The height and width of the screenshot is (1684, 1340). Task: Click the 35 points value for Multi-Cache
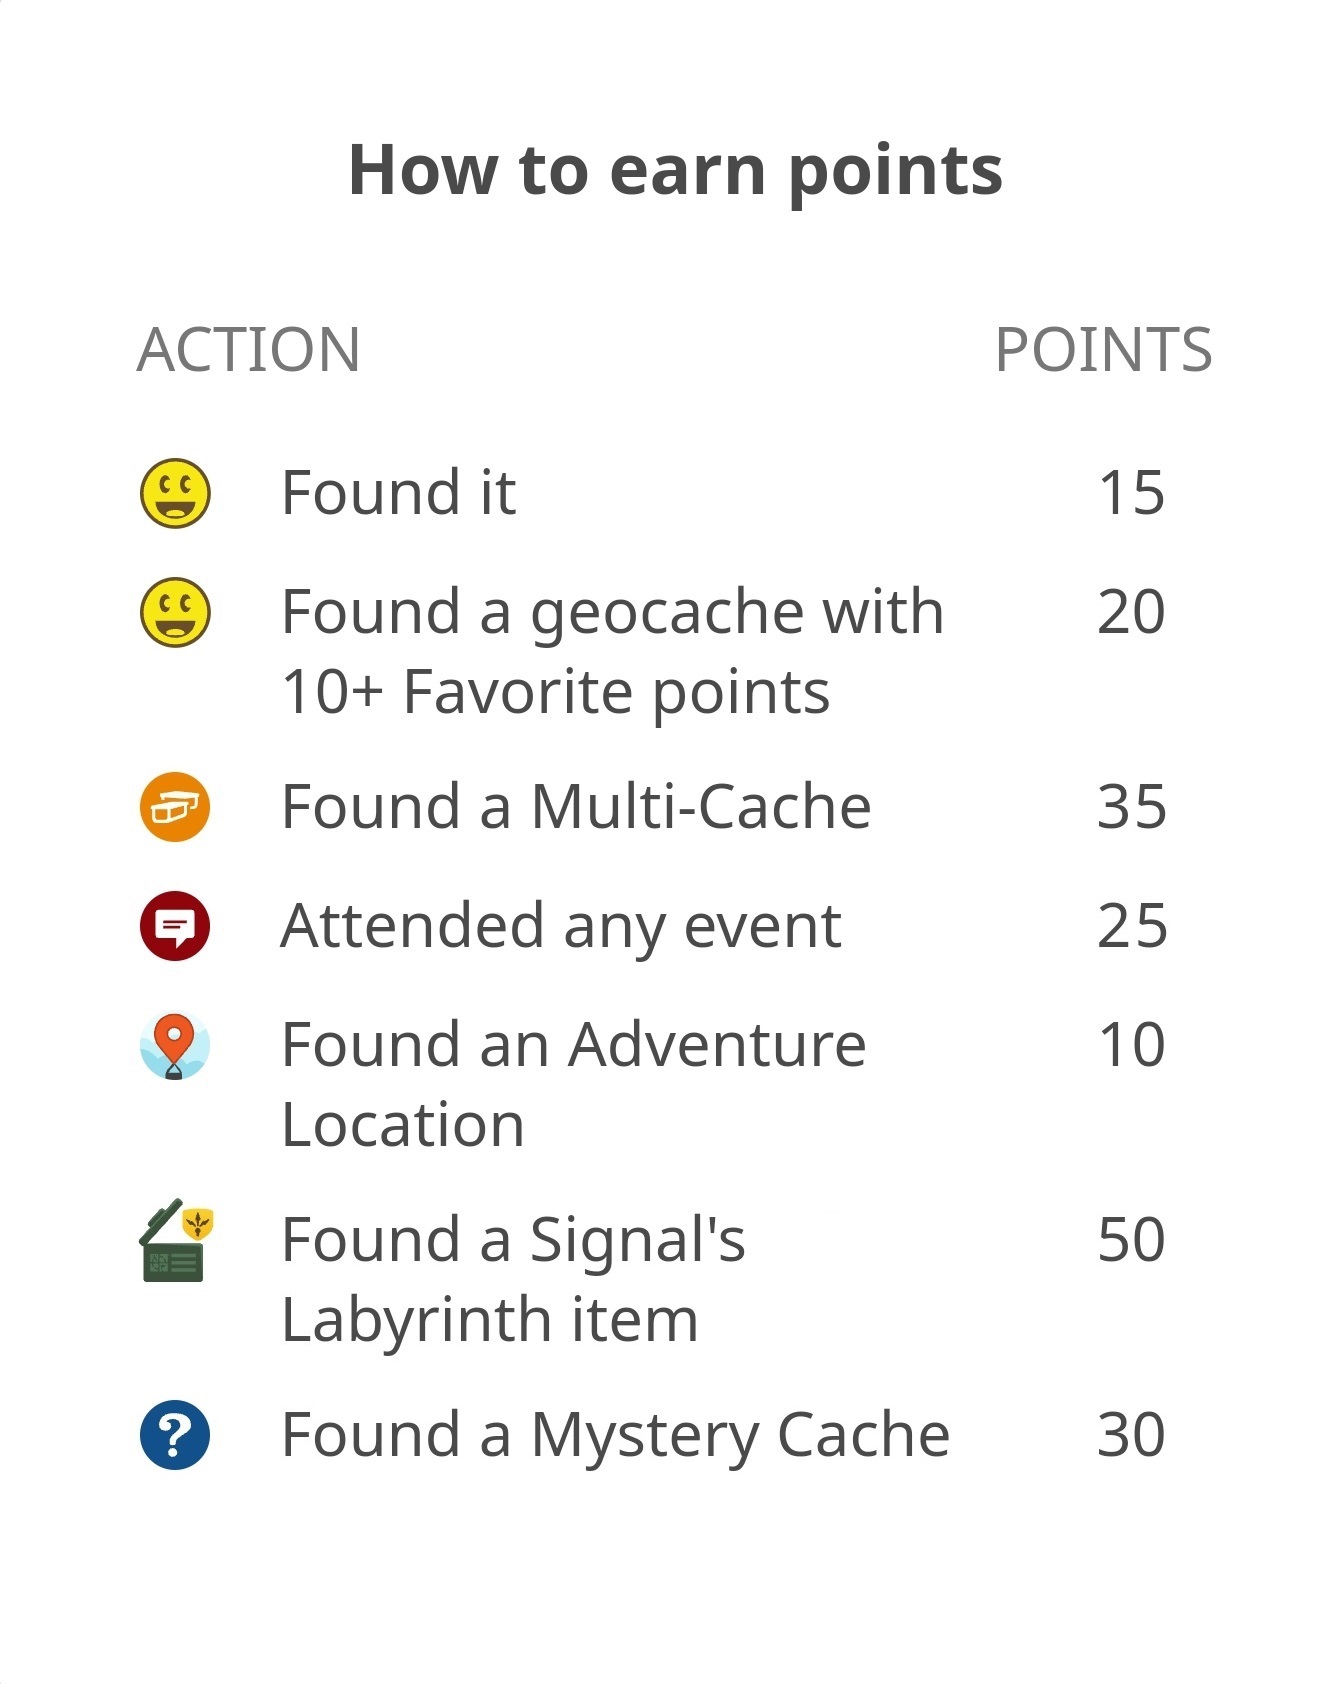pos(1131,807)
